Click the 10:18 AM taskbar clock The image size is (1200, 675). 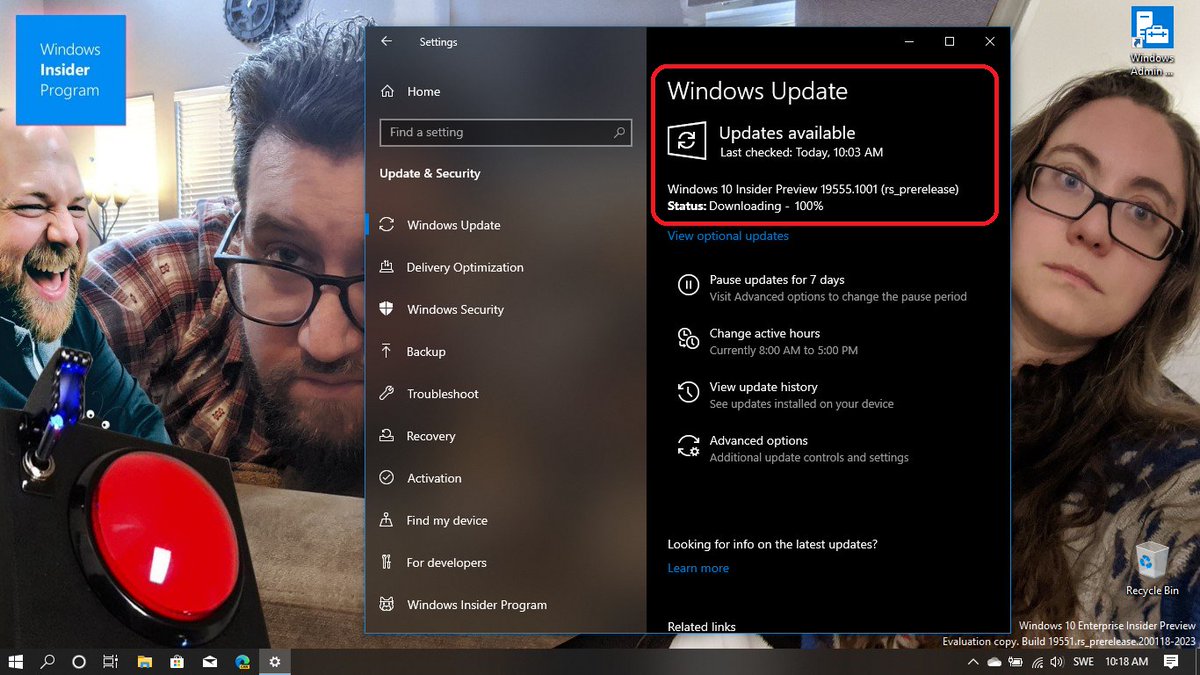[1126, 662]
